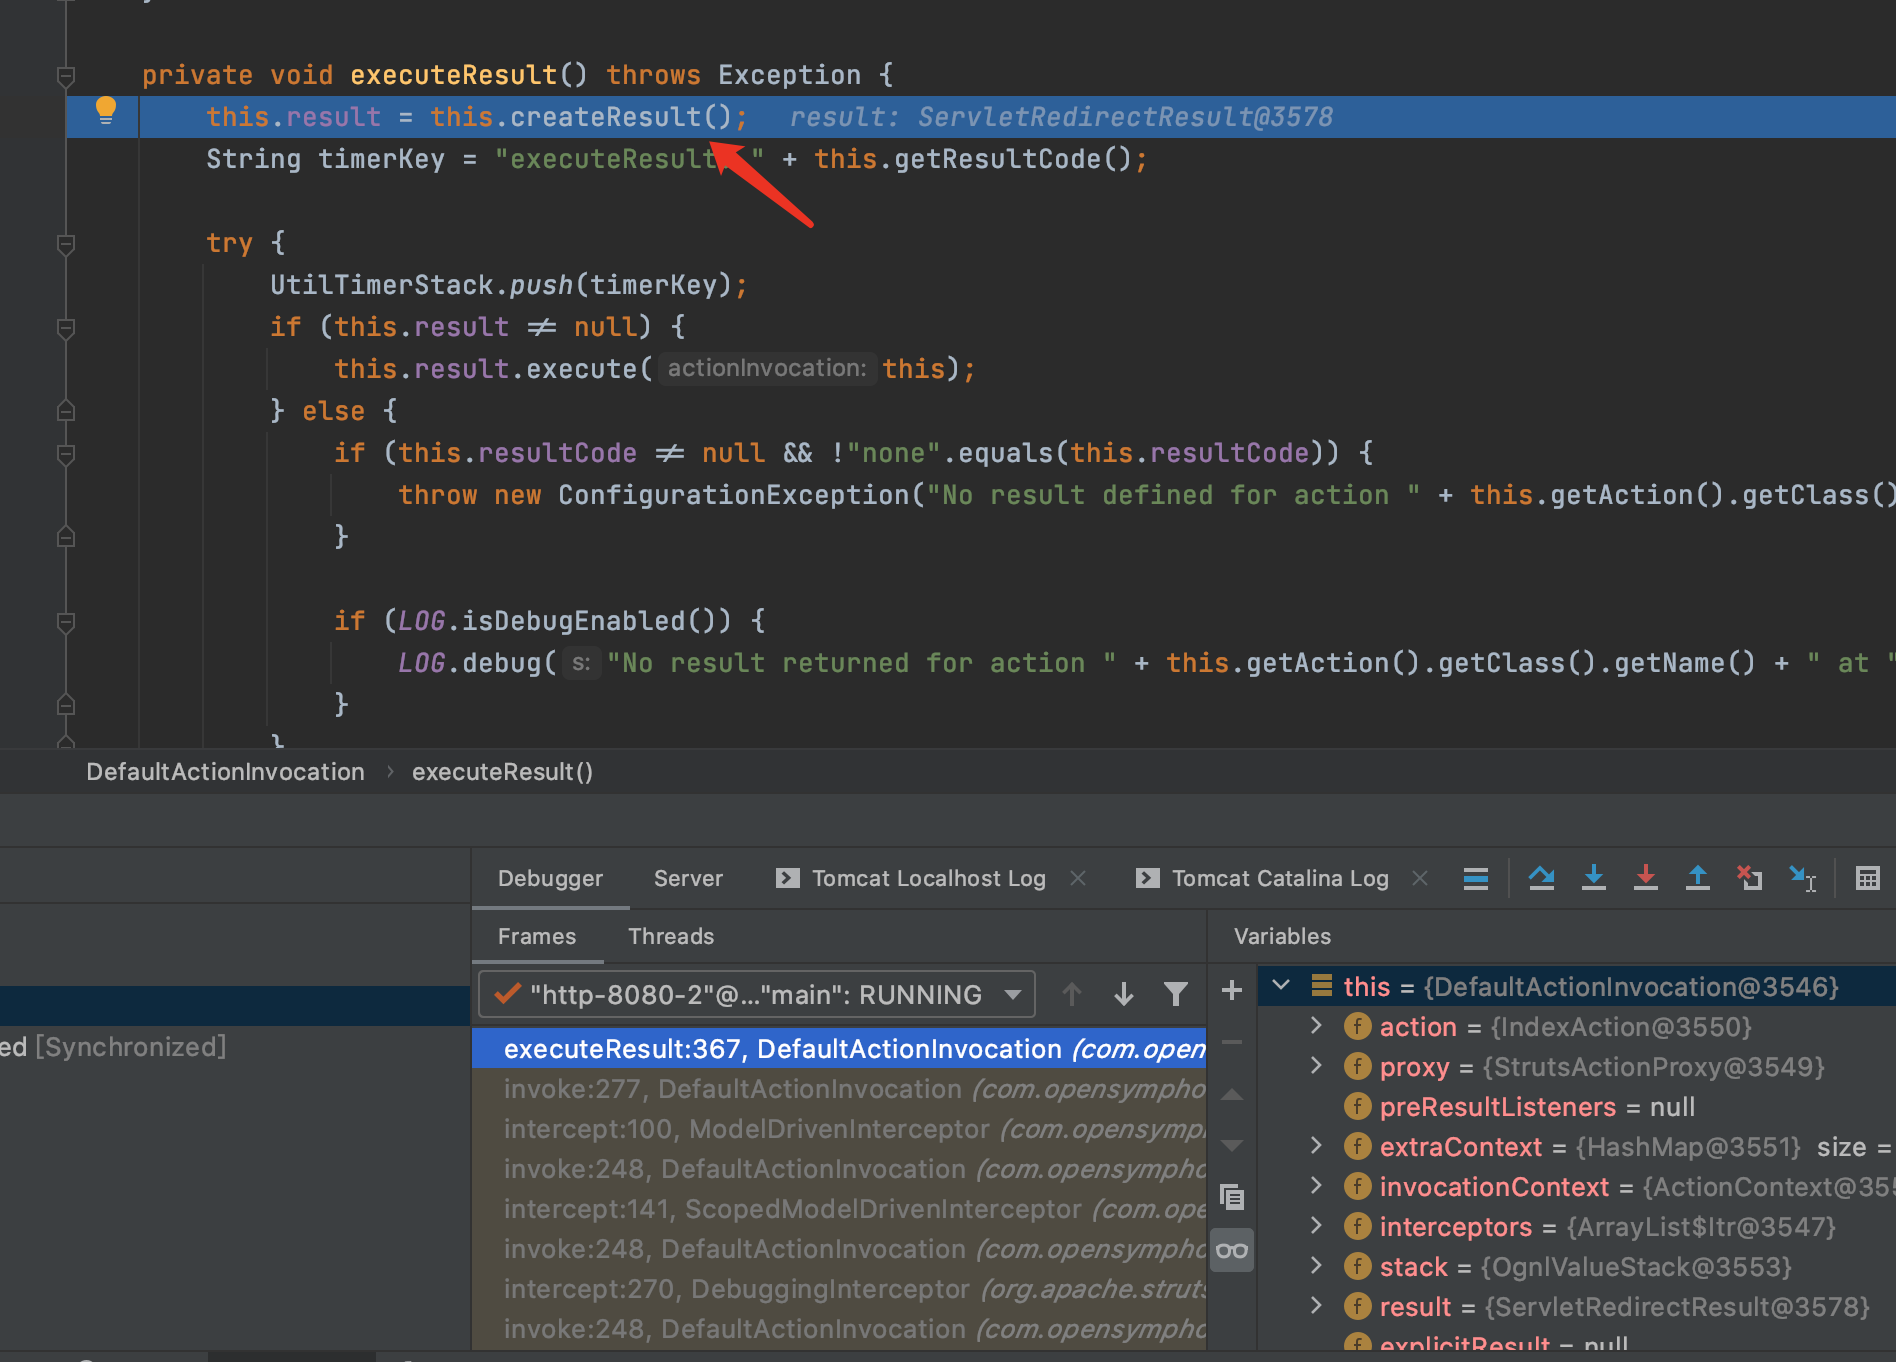Expand the result ServletRedirectResult node

point(1316,1306)
